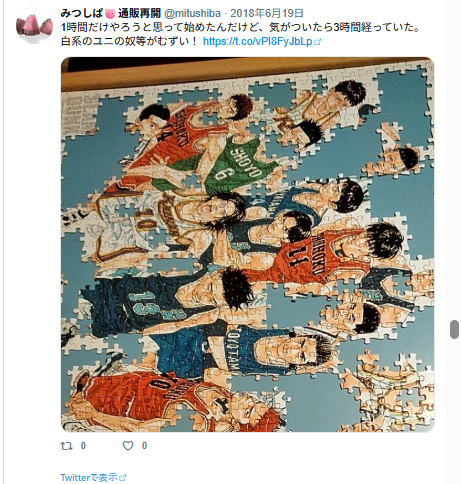
Task: Like the tweet with the heart icon
Action: (128, 446)
